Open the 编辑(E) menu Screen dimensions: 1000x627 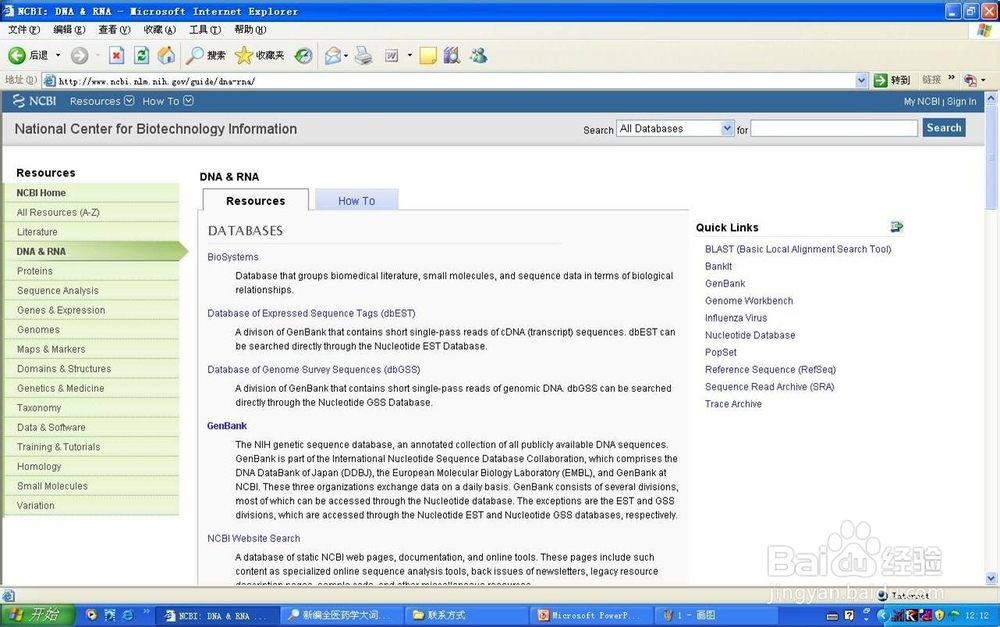point(69,29)
